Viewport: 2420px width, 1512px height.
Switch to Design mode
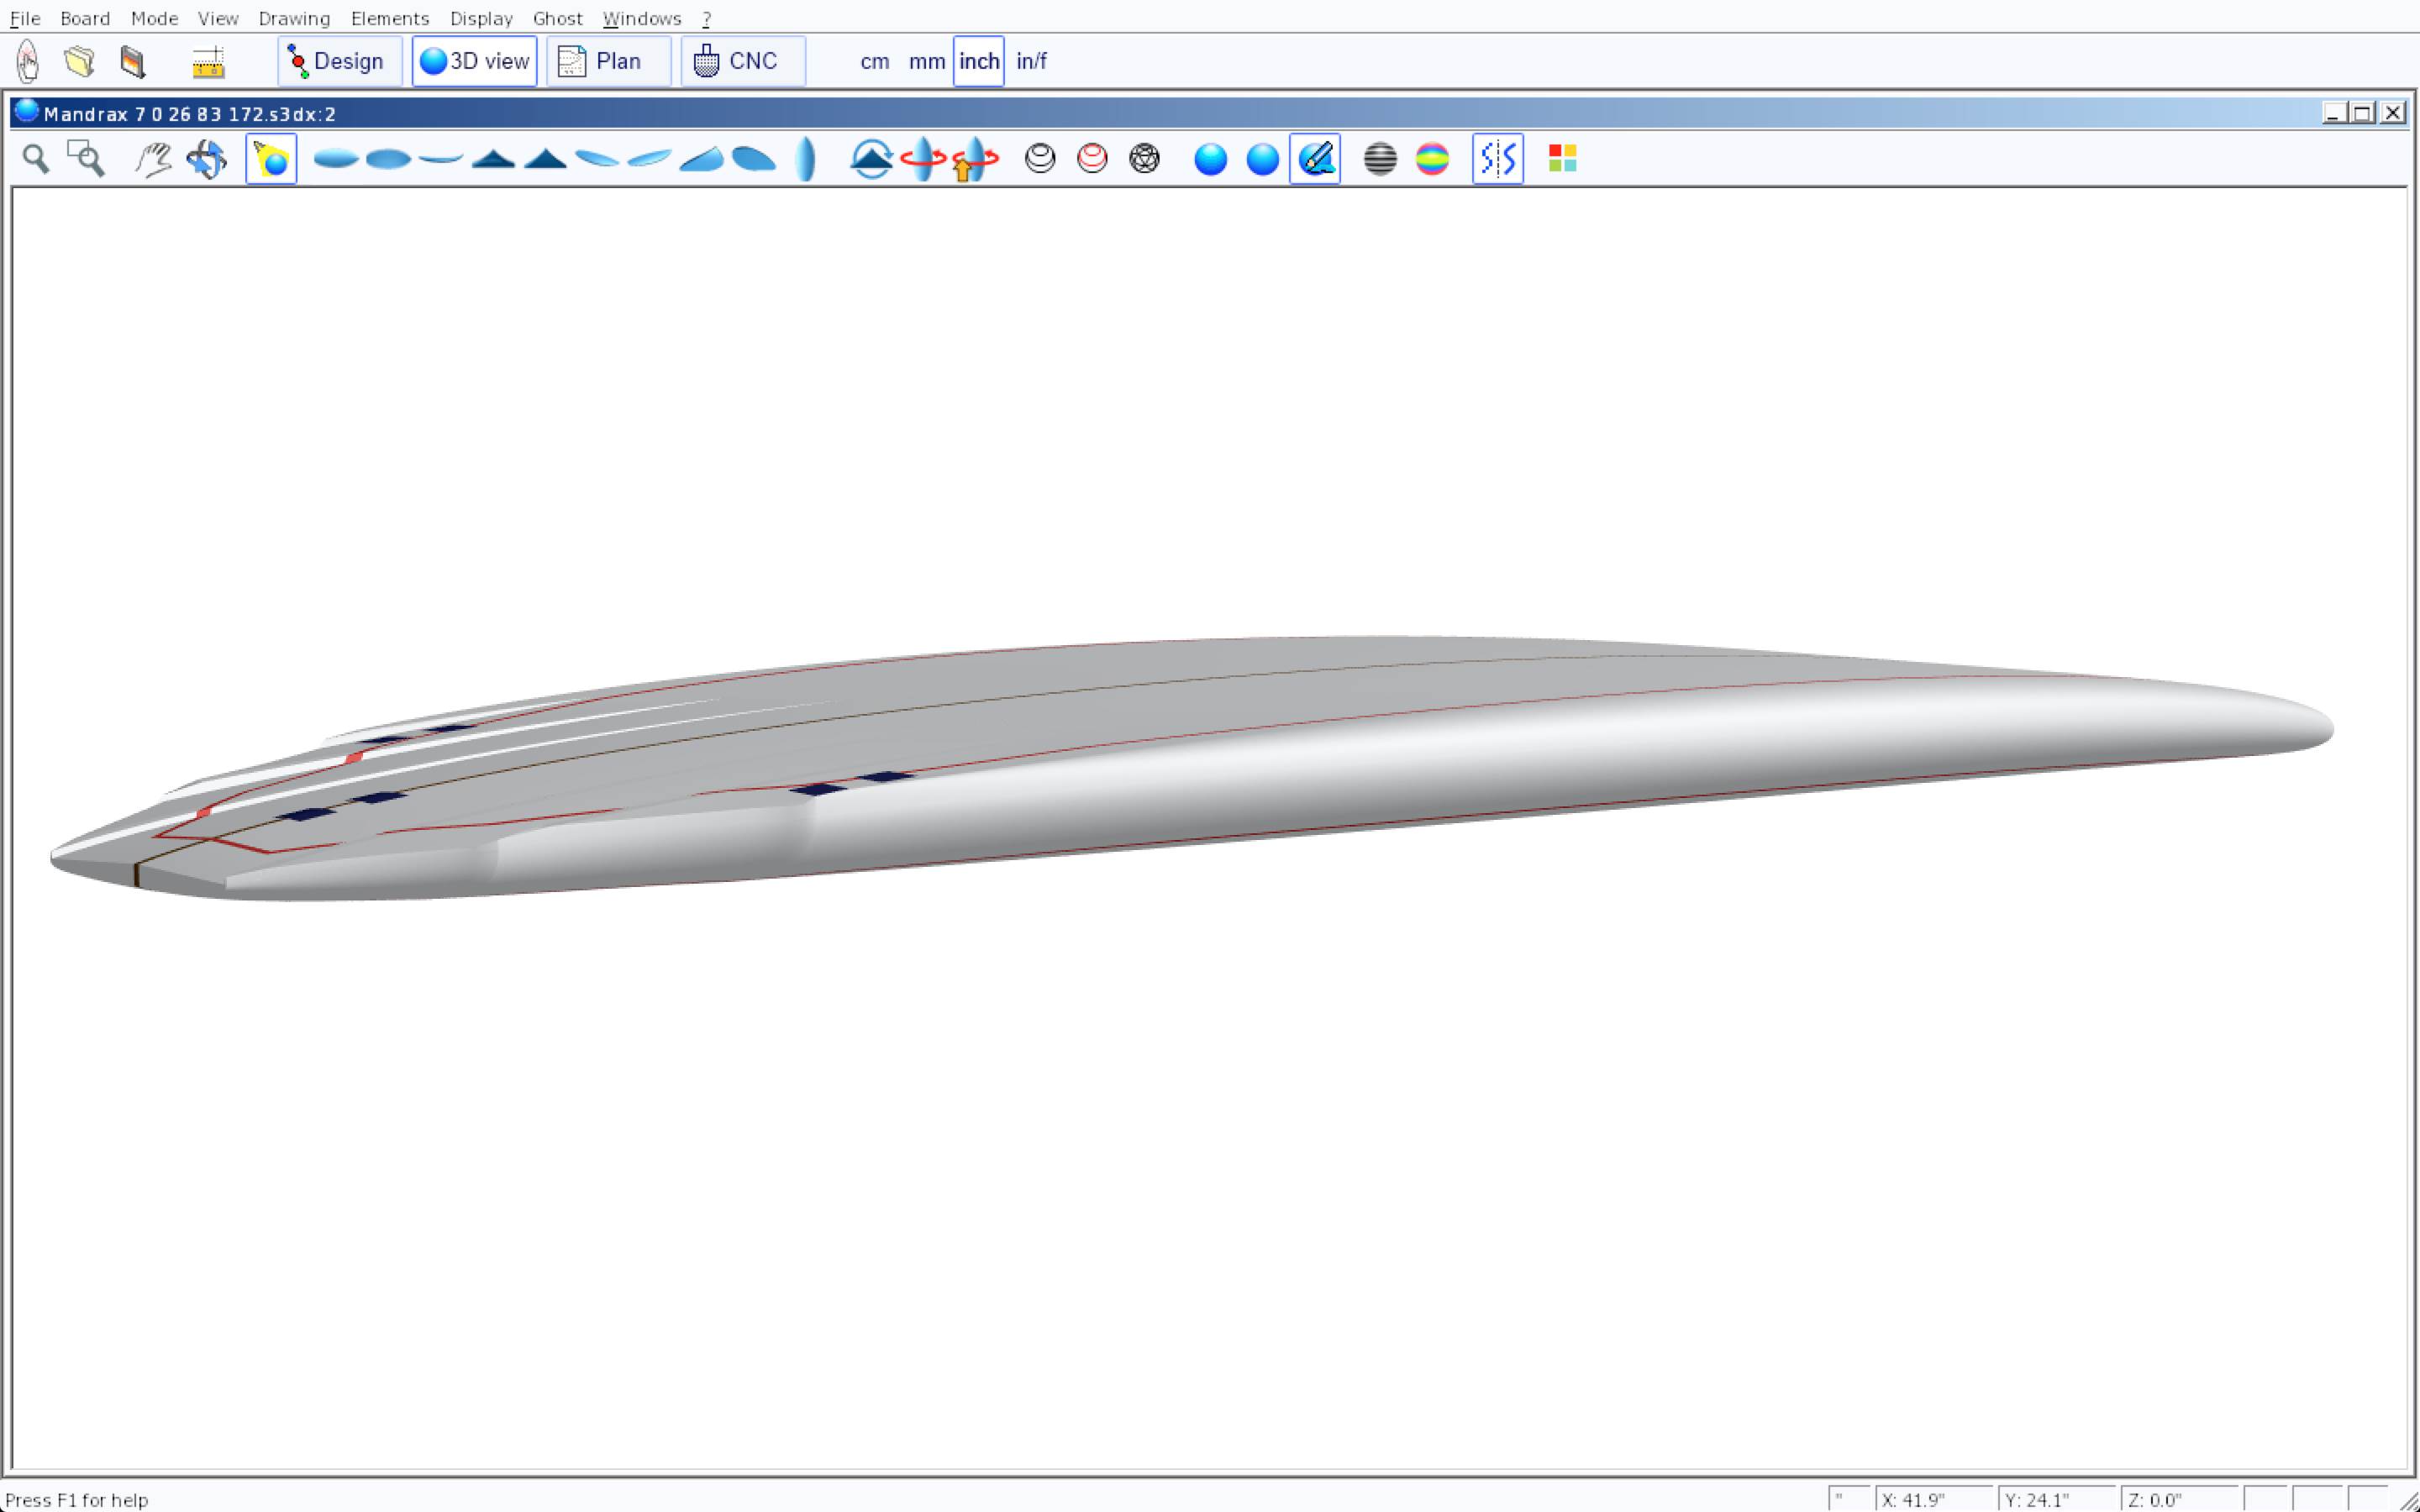pos(339,62)
